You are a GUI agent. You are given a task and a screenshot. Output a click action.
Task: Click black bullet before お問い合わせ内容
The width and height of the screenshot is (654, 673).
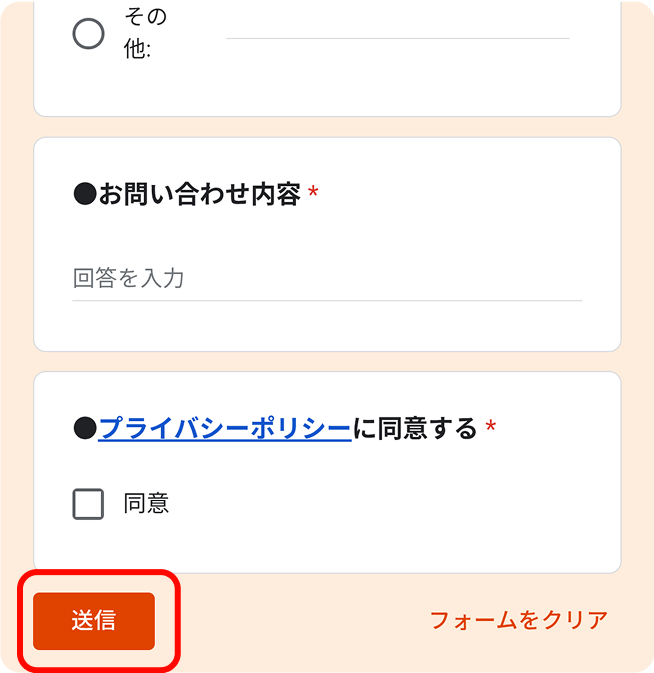85,194
